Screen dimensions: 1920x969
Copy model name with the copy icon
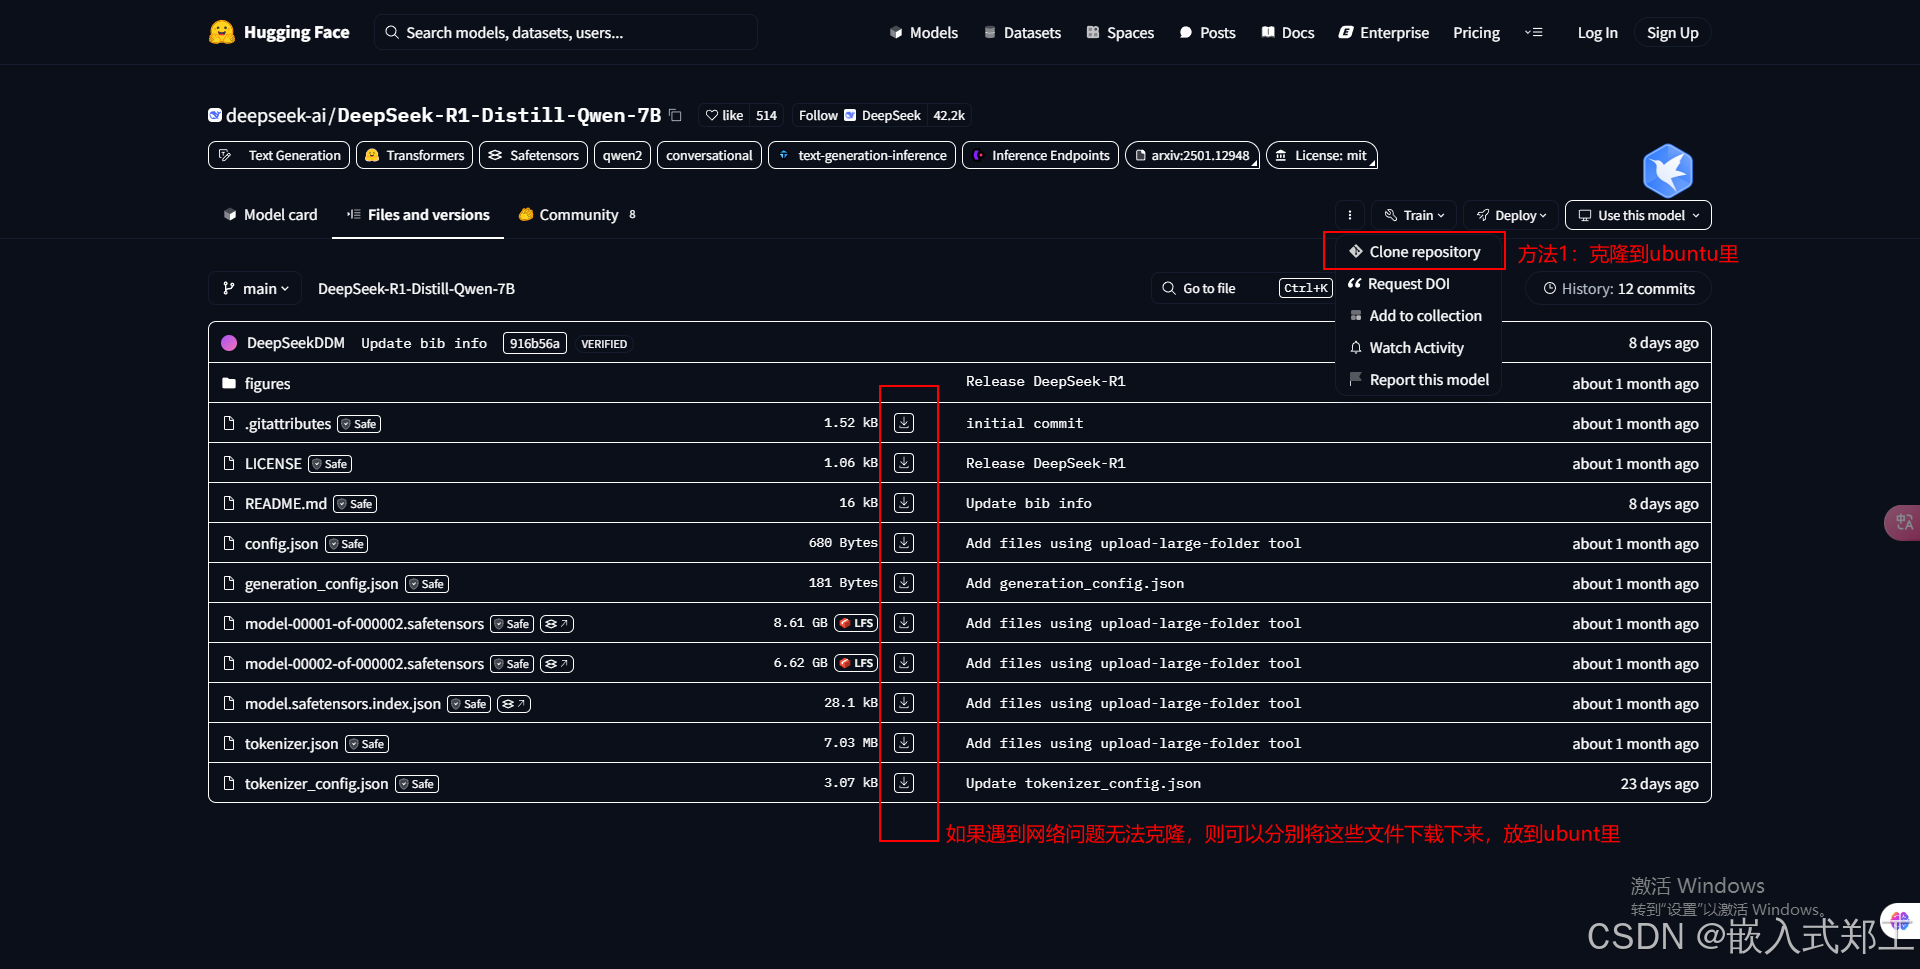click(x=675, y=115)
